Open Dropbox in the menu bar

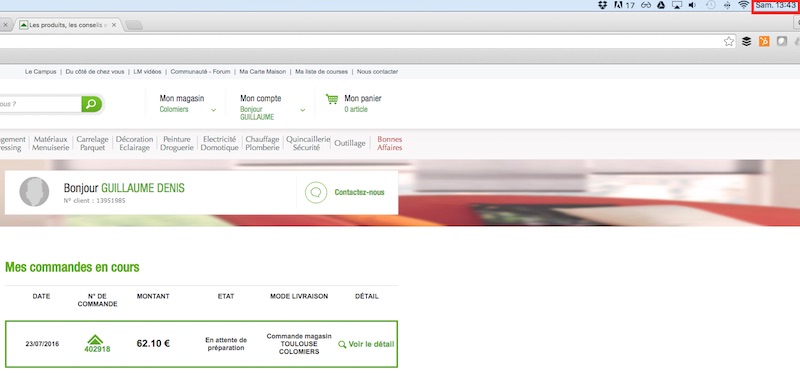click(x=603, y=5)
